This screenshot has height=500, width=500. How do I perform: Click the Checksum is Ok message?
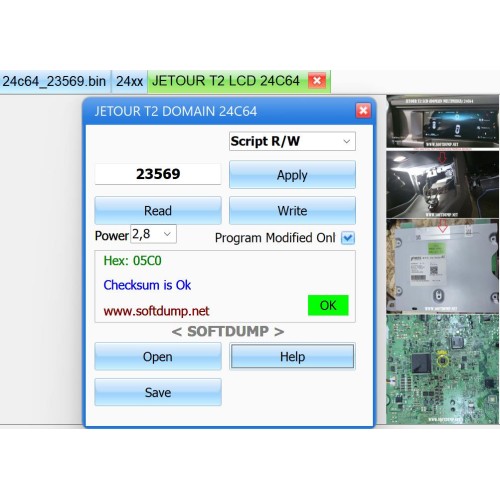click(147, 285)
